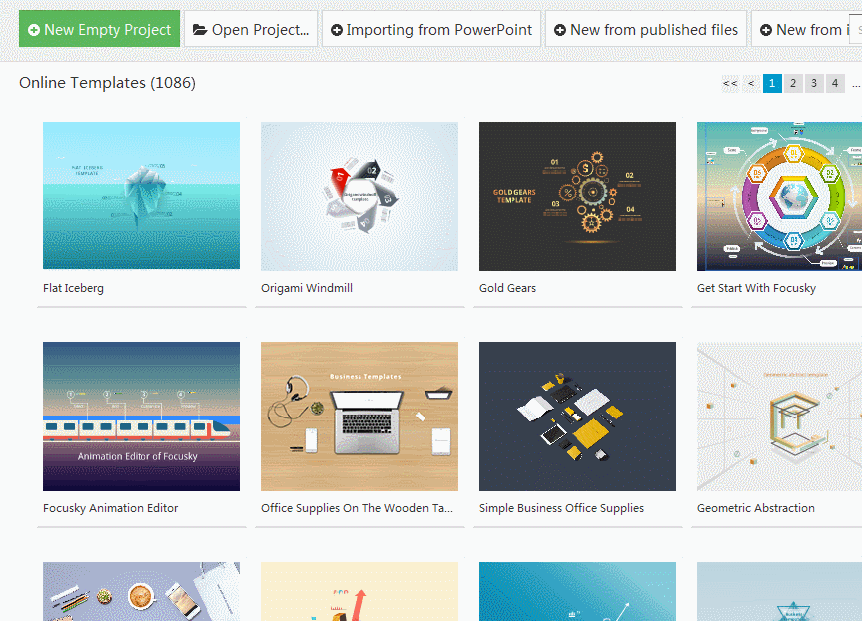Select Importing from PowerPoint option
Image resolution: width=862 pixels, height=621 pixels.
pos(431,30)
